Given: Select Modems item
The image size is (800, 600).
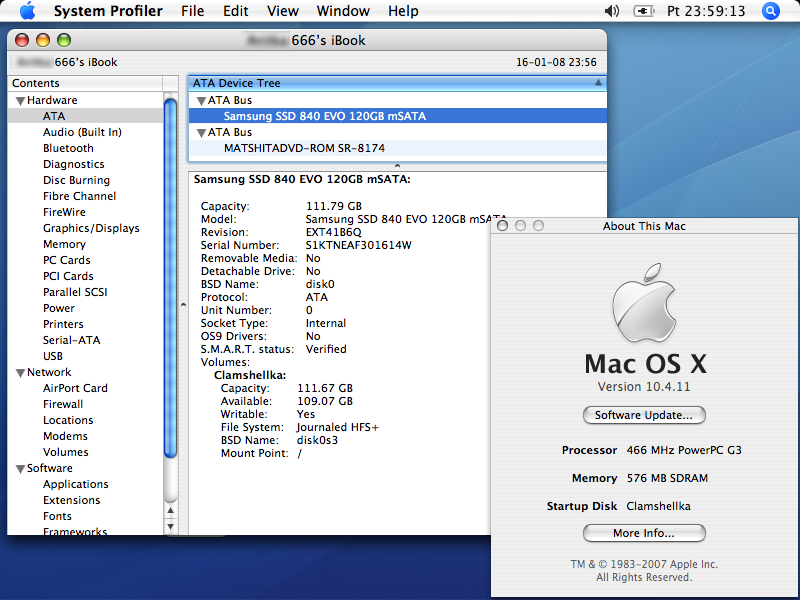Looking at the screenshot, I should click(65, 436).
